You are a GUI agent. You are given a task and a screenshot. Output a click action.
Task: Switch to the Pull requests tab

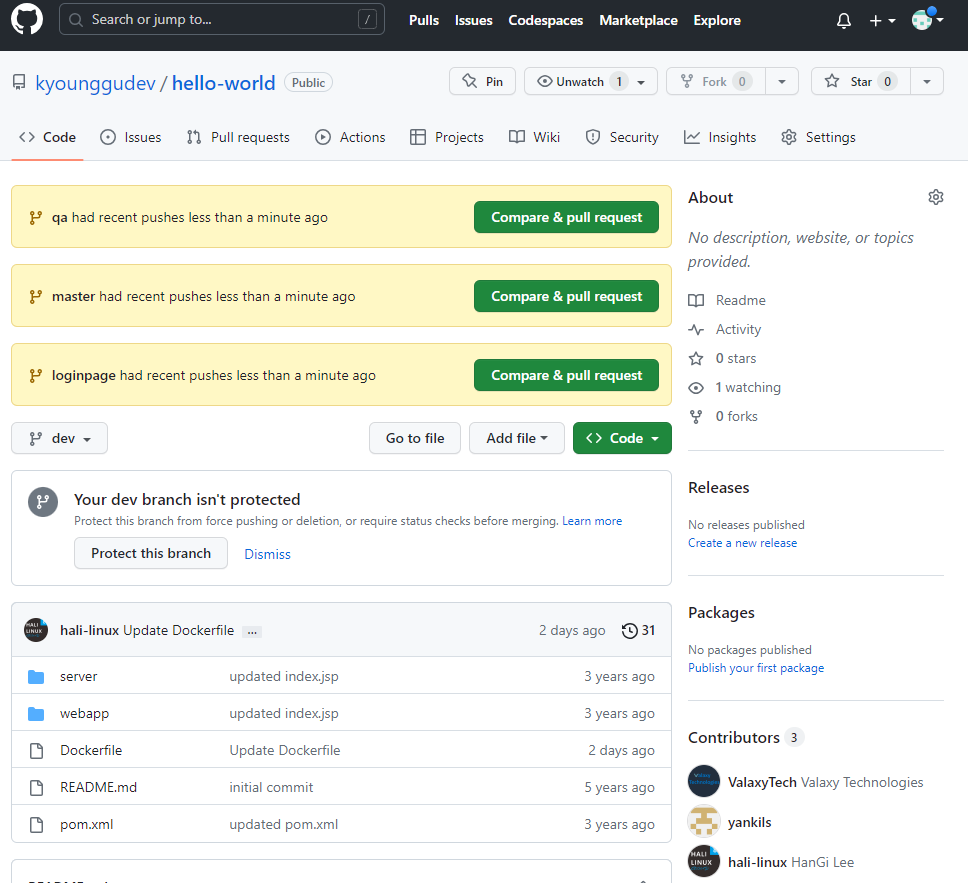238,137
